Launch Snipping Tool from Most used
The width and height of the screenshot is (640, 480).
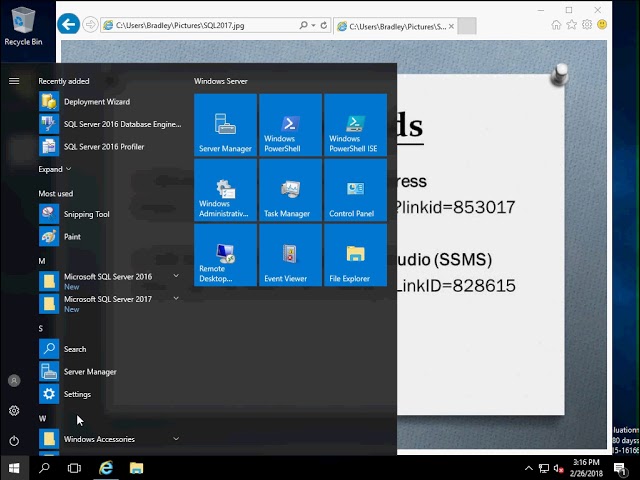[110, 214]
